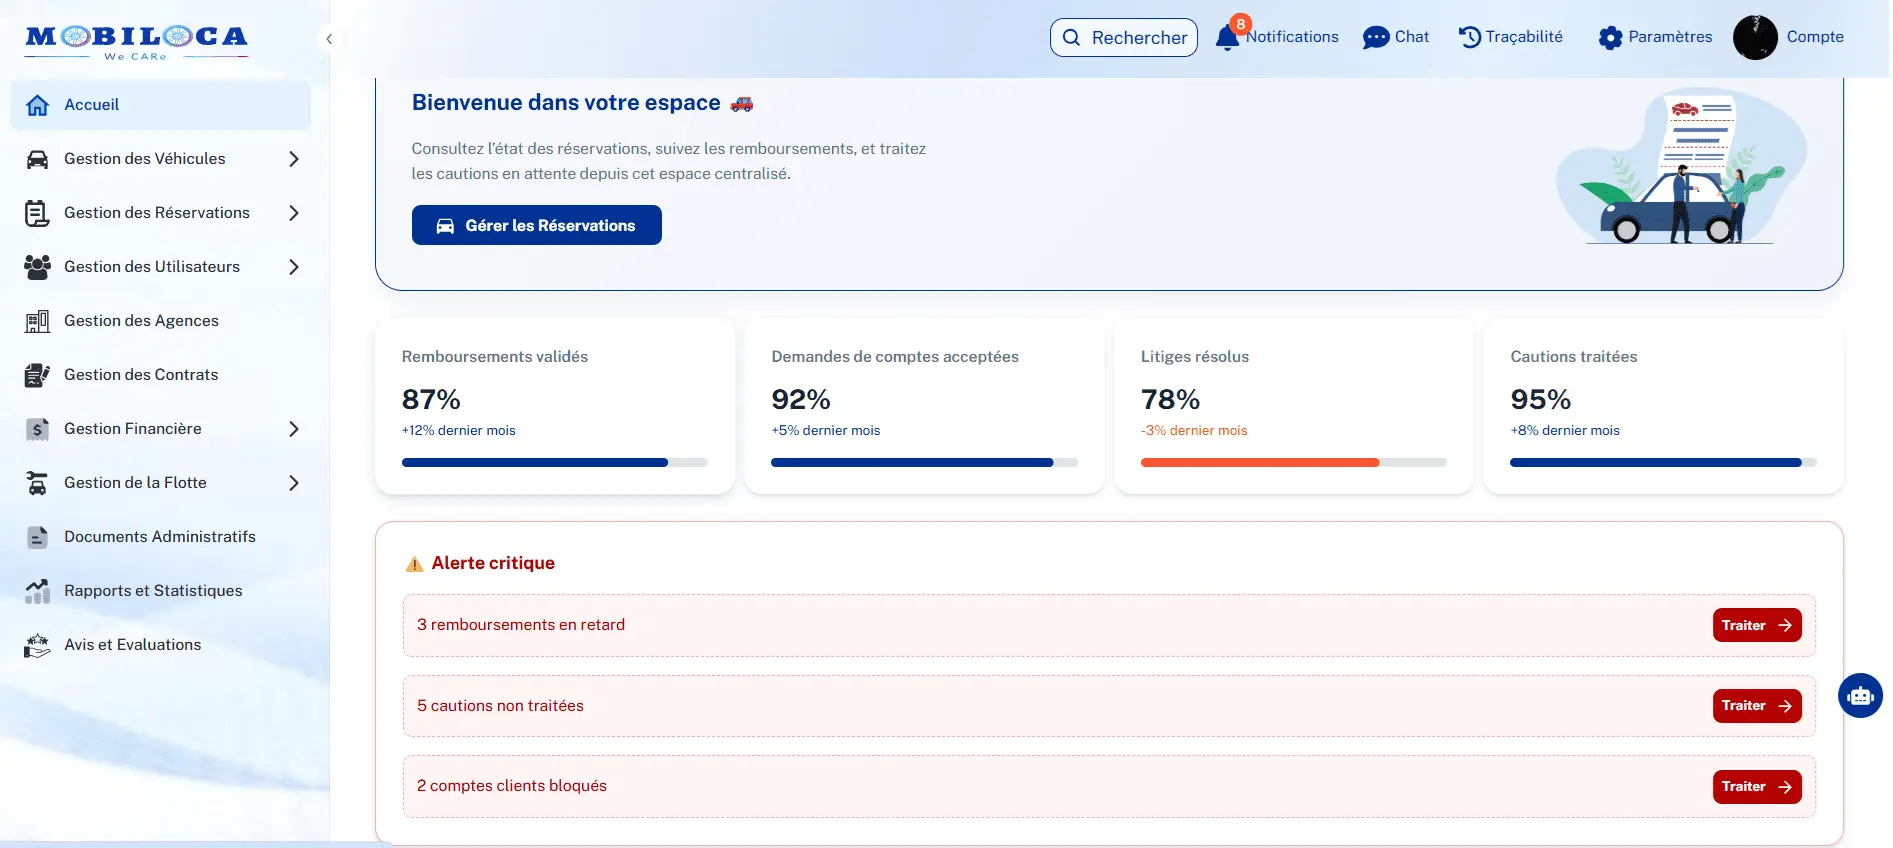Expand the Gestion de la Flotte chevron
Screen dimensions: 1893x848
point(293,483)
